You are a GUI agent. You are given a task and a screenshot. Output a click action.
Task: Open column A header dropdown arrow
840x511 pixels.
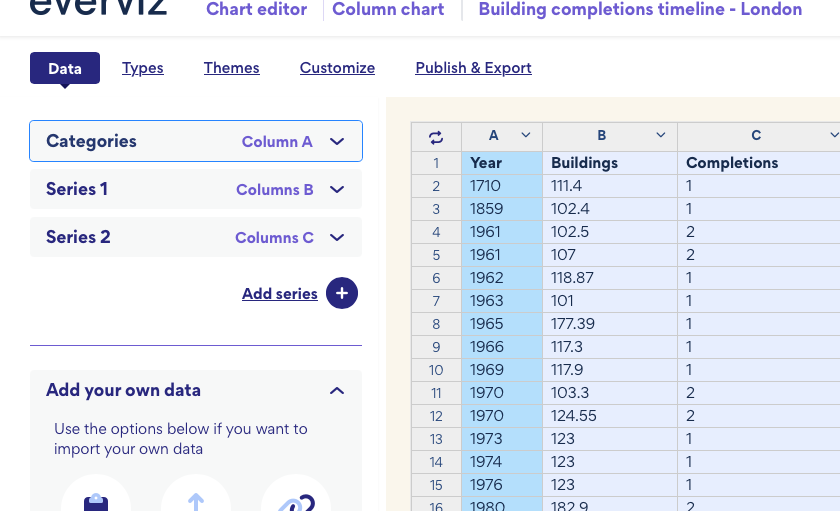coord(526,136)
